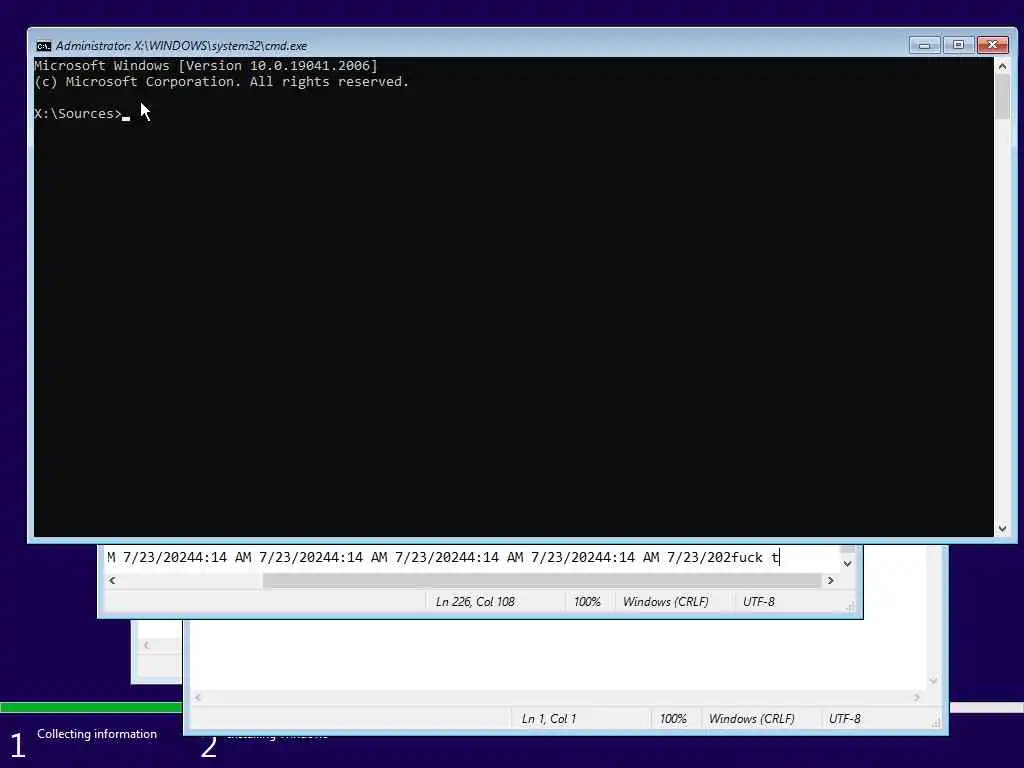This screenshot has width=1024, height=768.
Task: Click the cmd.exe window title text
Action: (181, 46)
